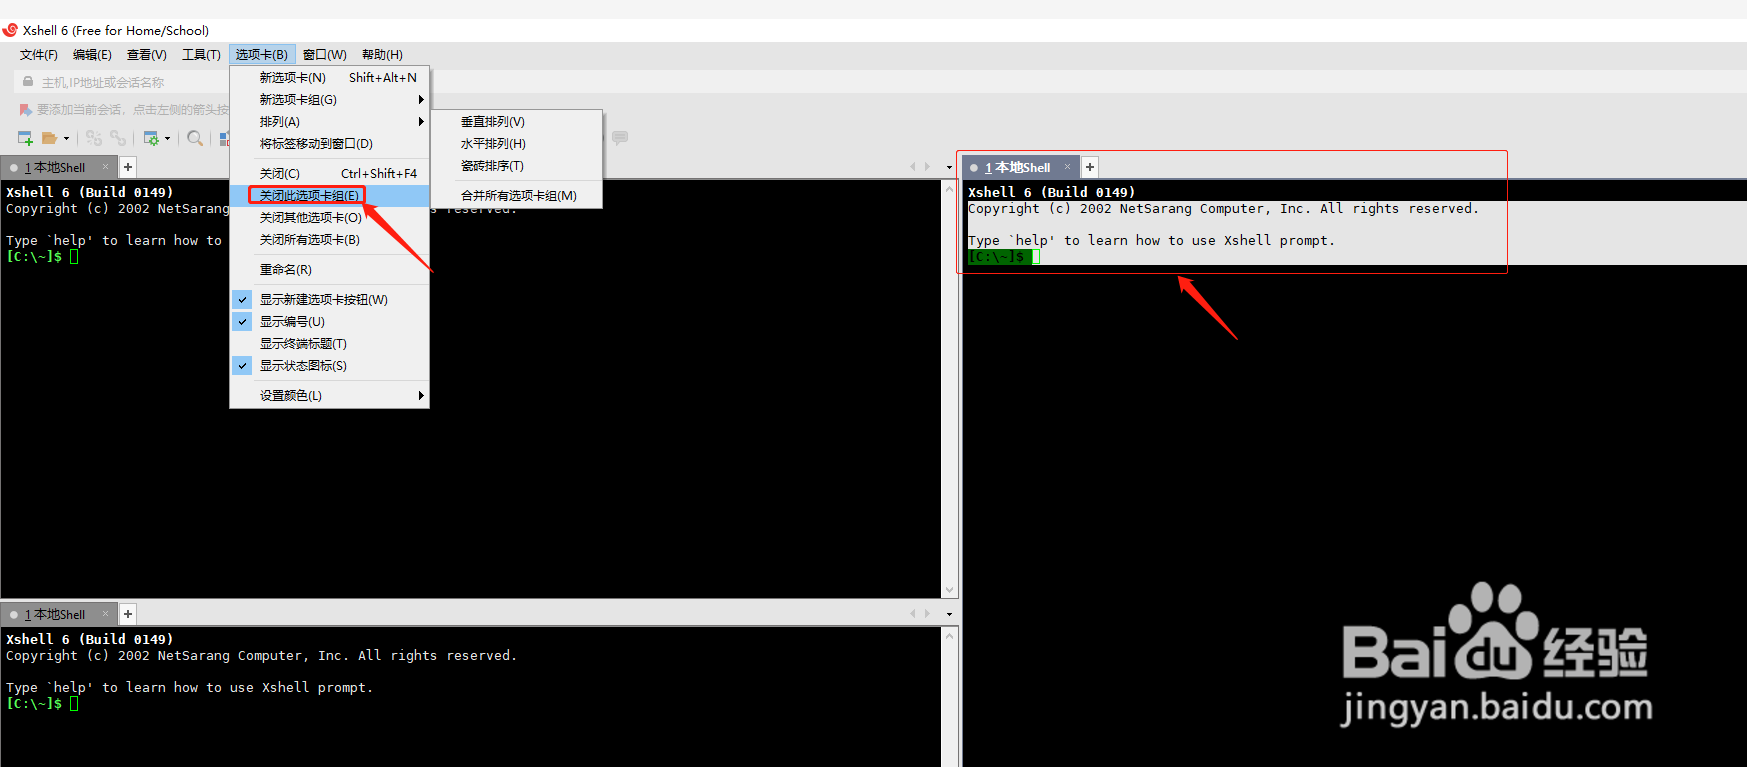Open the 帮助(H) menu
The height and width of the screenshot is (767, 1747).
(382, 54)
